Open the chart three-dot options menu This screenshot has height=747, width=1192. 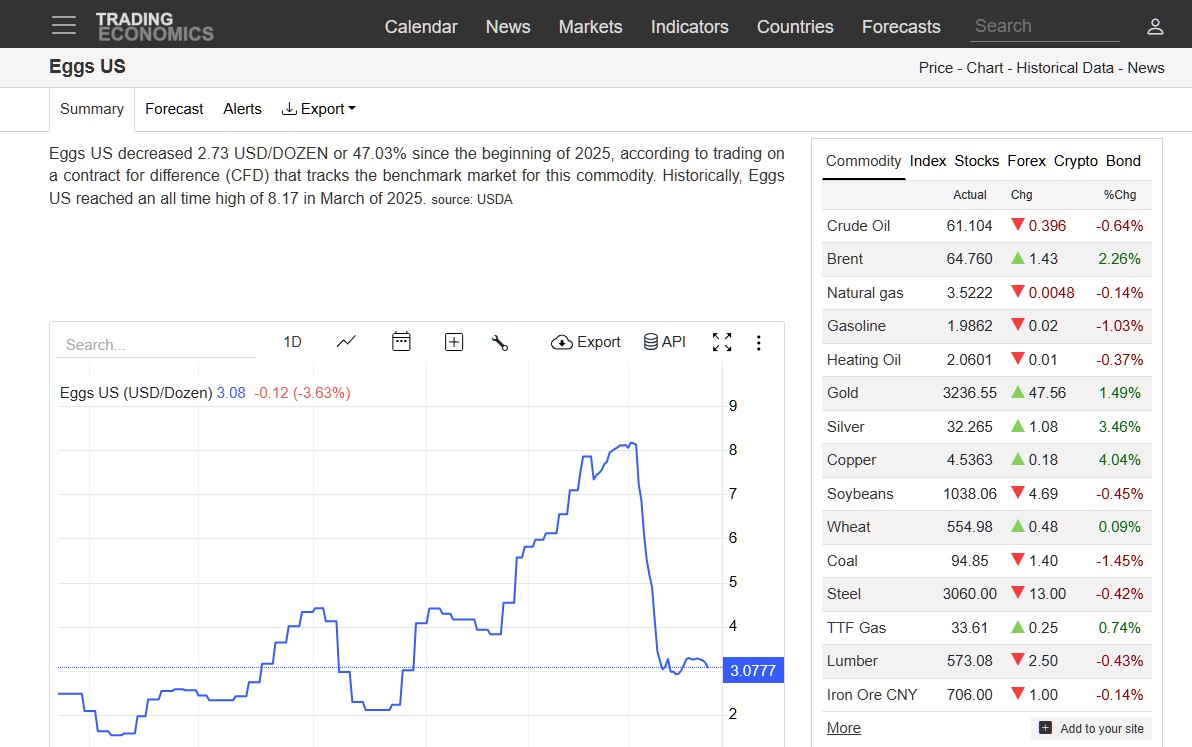tap(758, 343)
